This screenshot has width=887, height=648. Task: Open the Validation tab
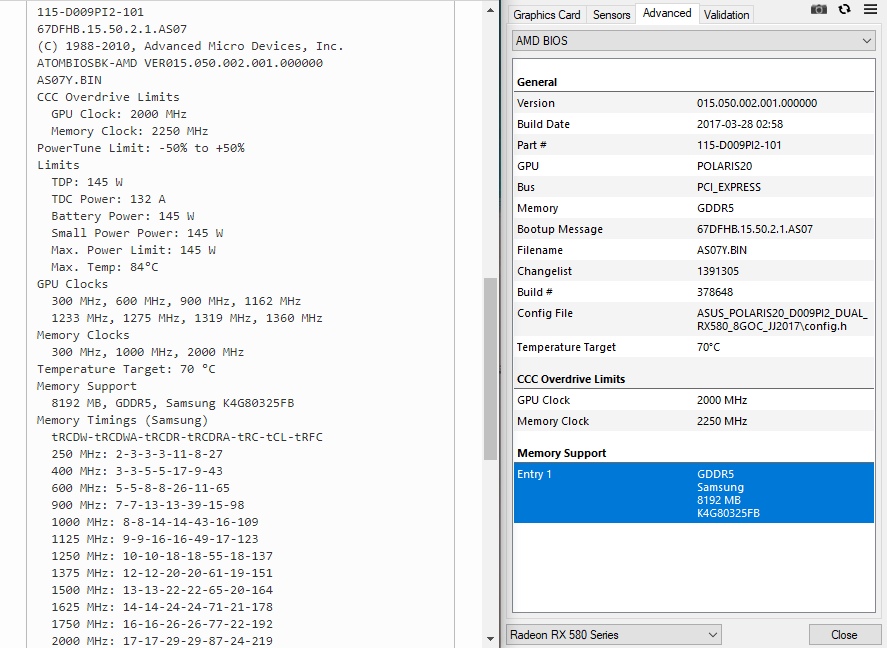click(x=726, y=15)
